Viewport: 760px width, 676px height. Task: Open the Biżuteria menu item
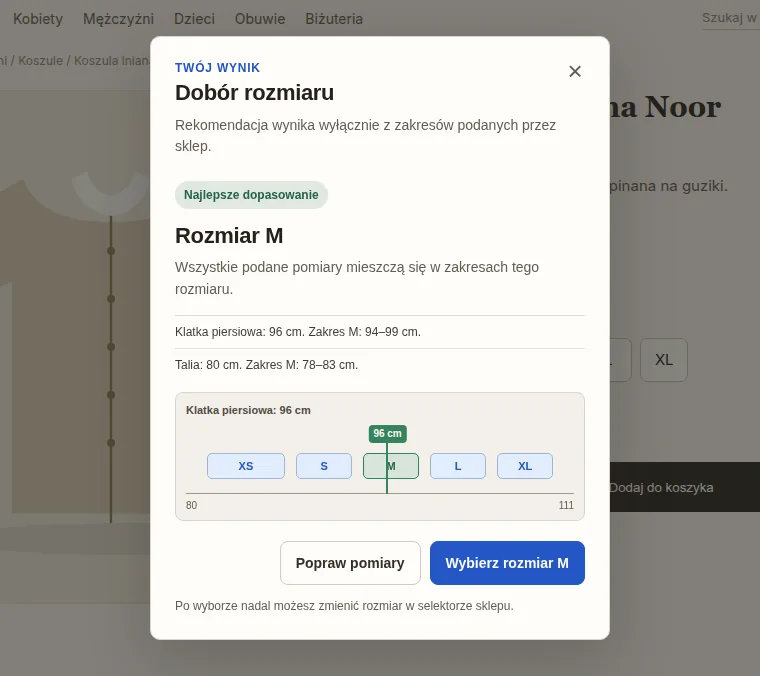[x=334, y=19]
